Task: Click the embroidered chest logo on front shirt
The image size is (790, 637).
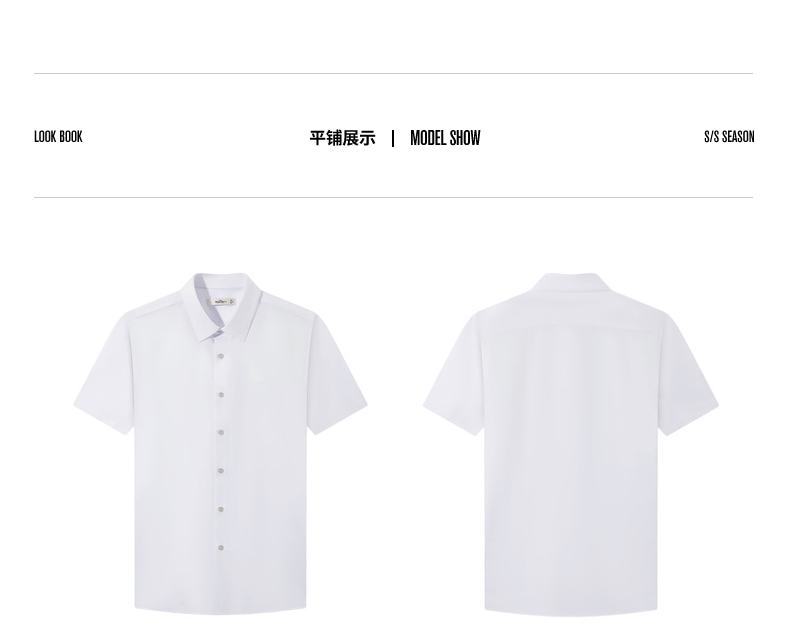Action: (259, 385)
